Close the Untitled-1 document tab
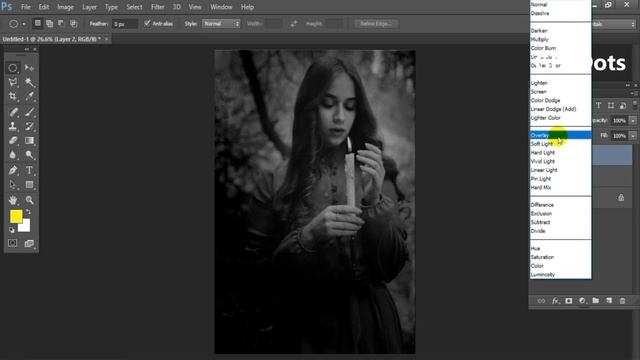640x360 pixels. click(107, 39)
